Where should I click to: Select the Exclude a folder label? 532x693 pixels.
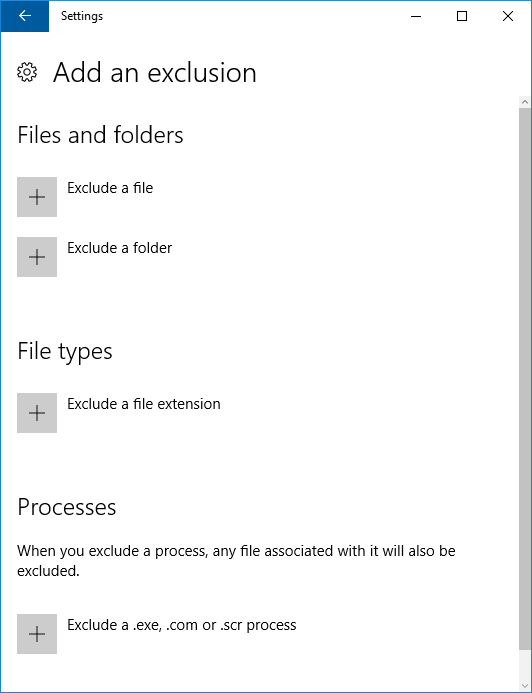coord(119,248)
